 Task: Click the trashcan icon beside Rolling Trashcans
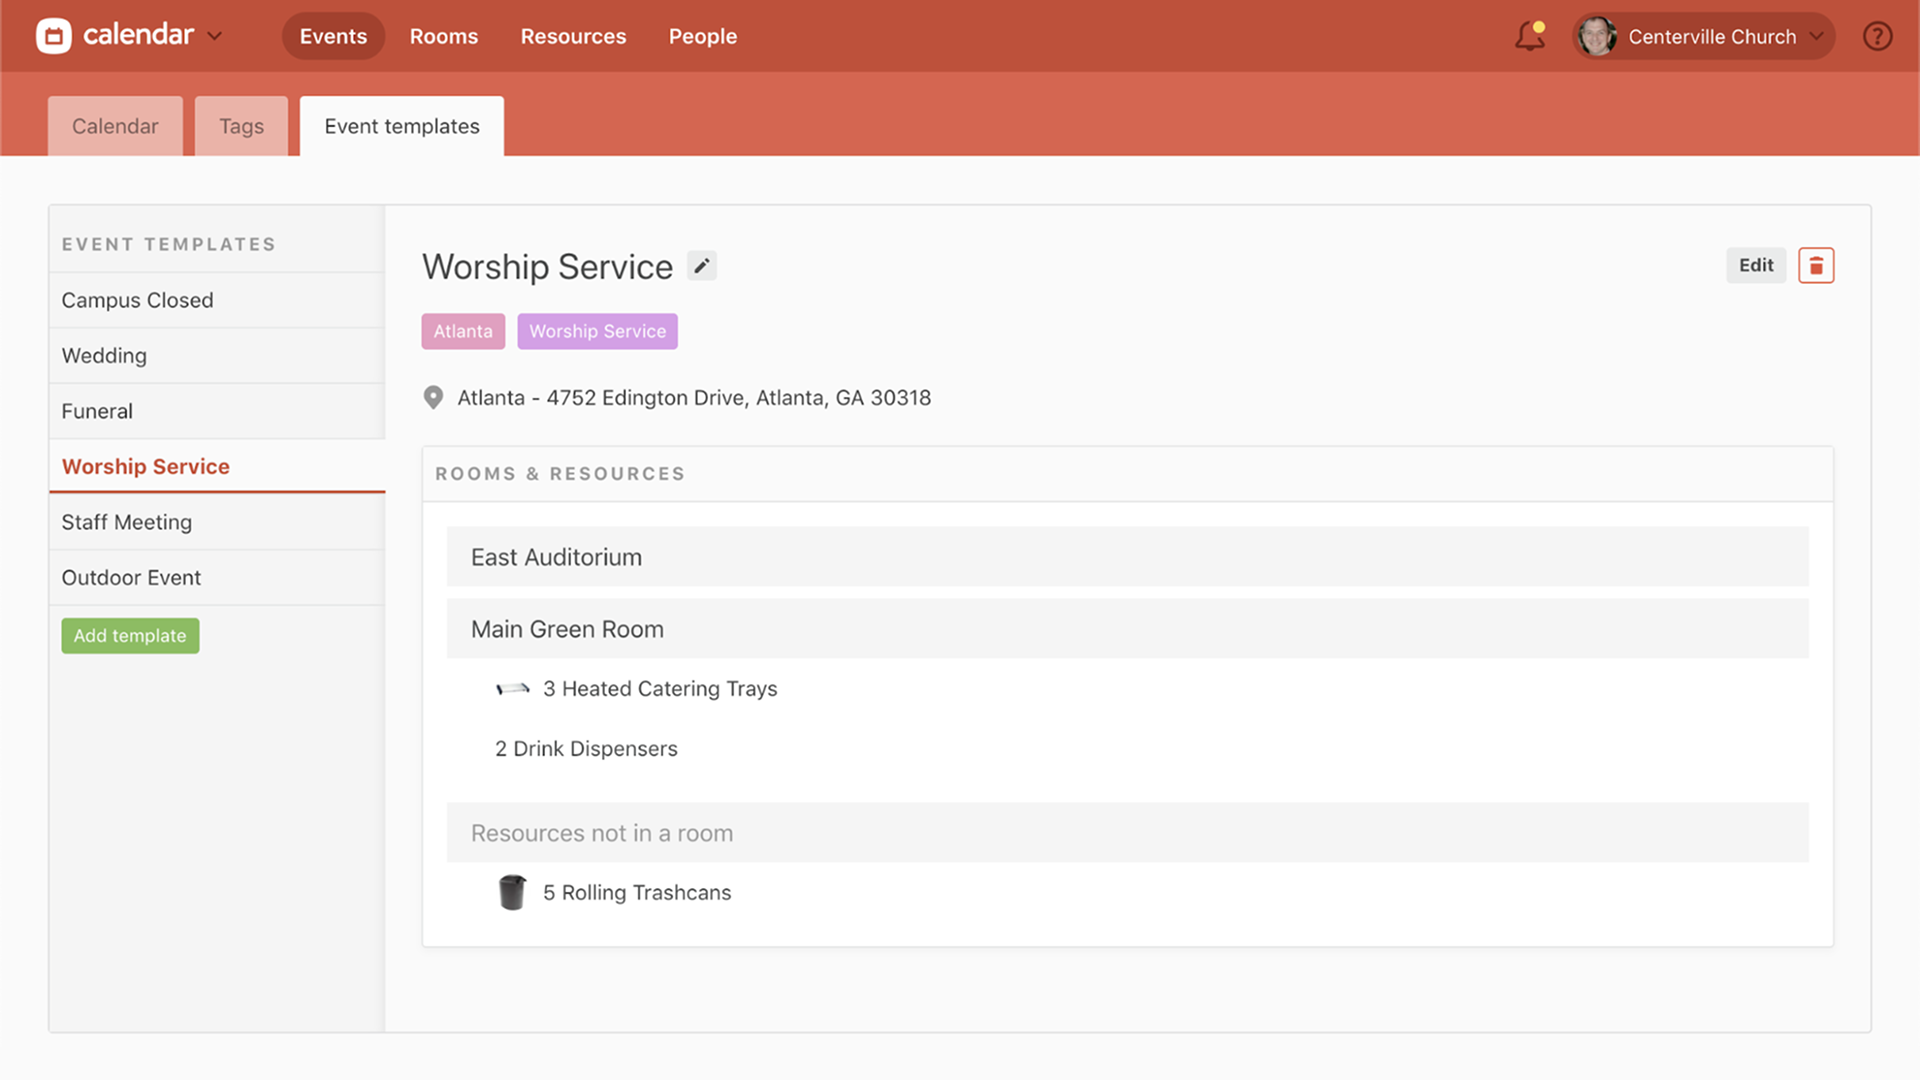tap(513, 892)
